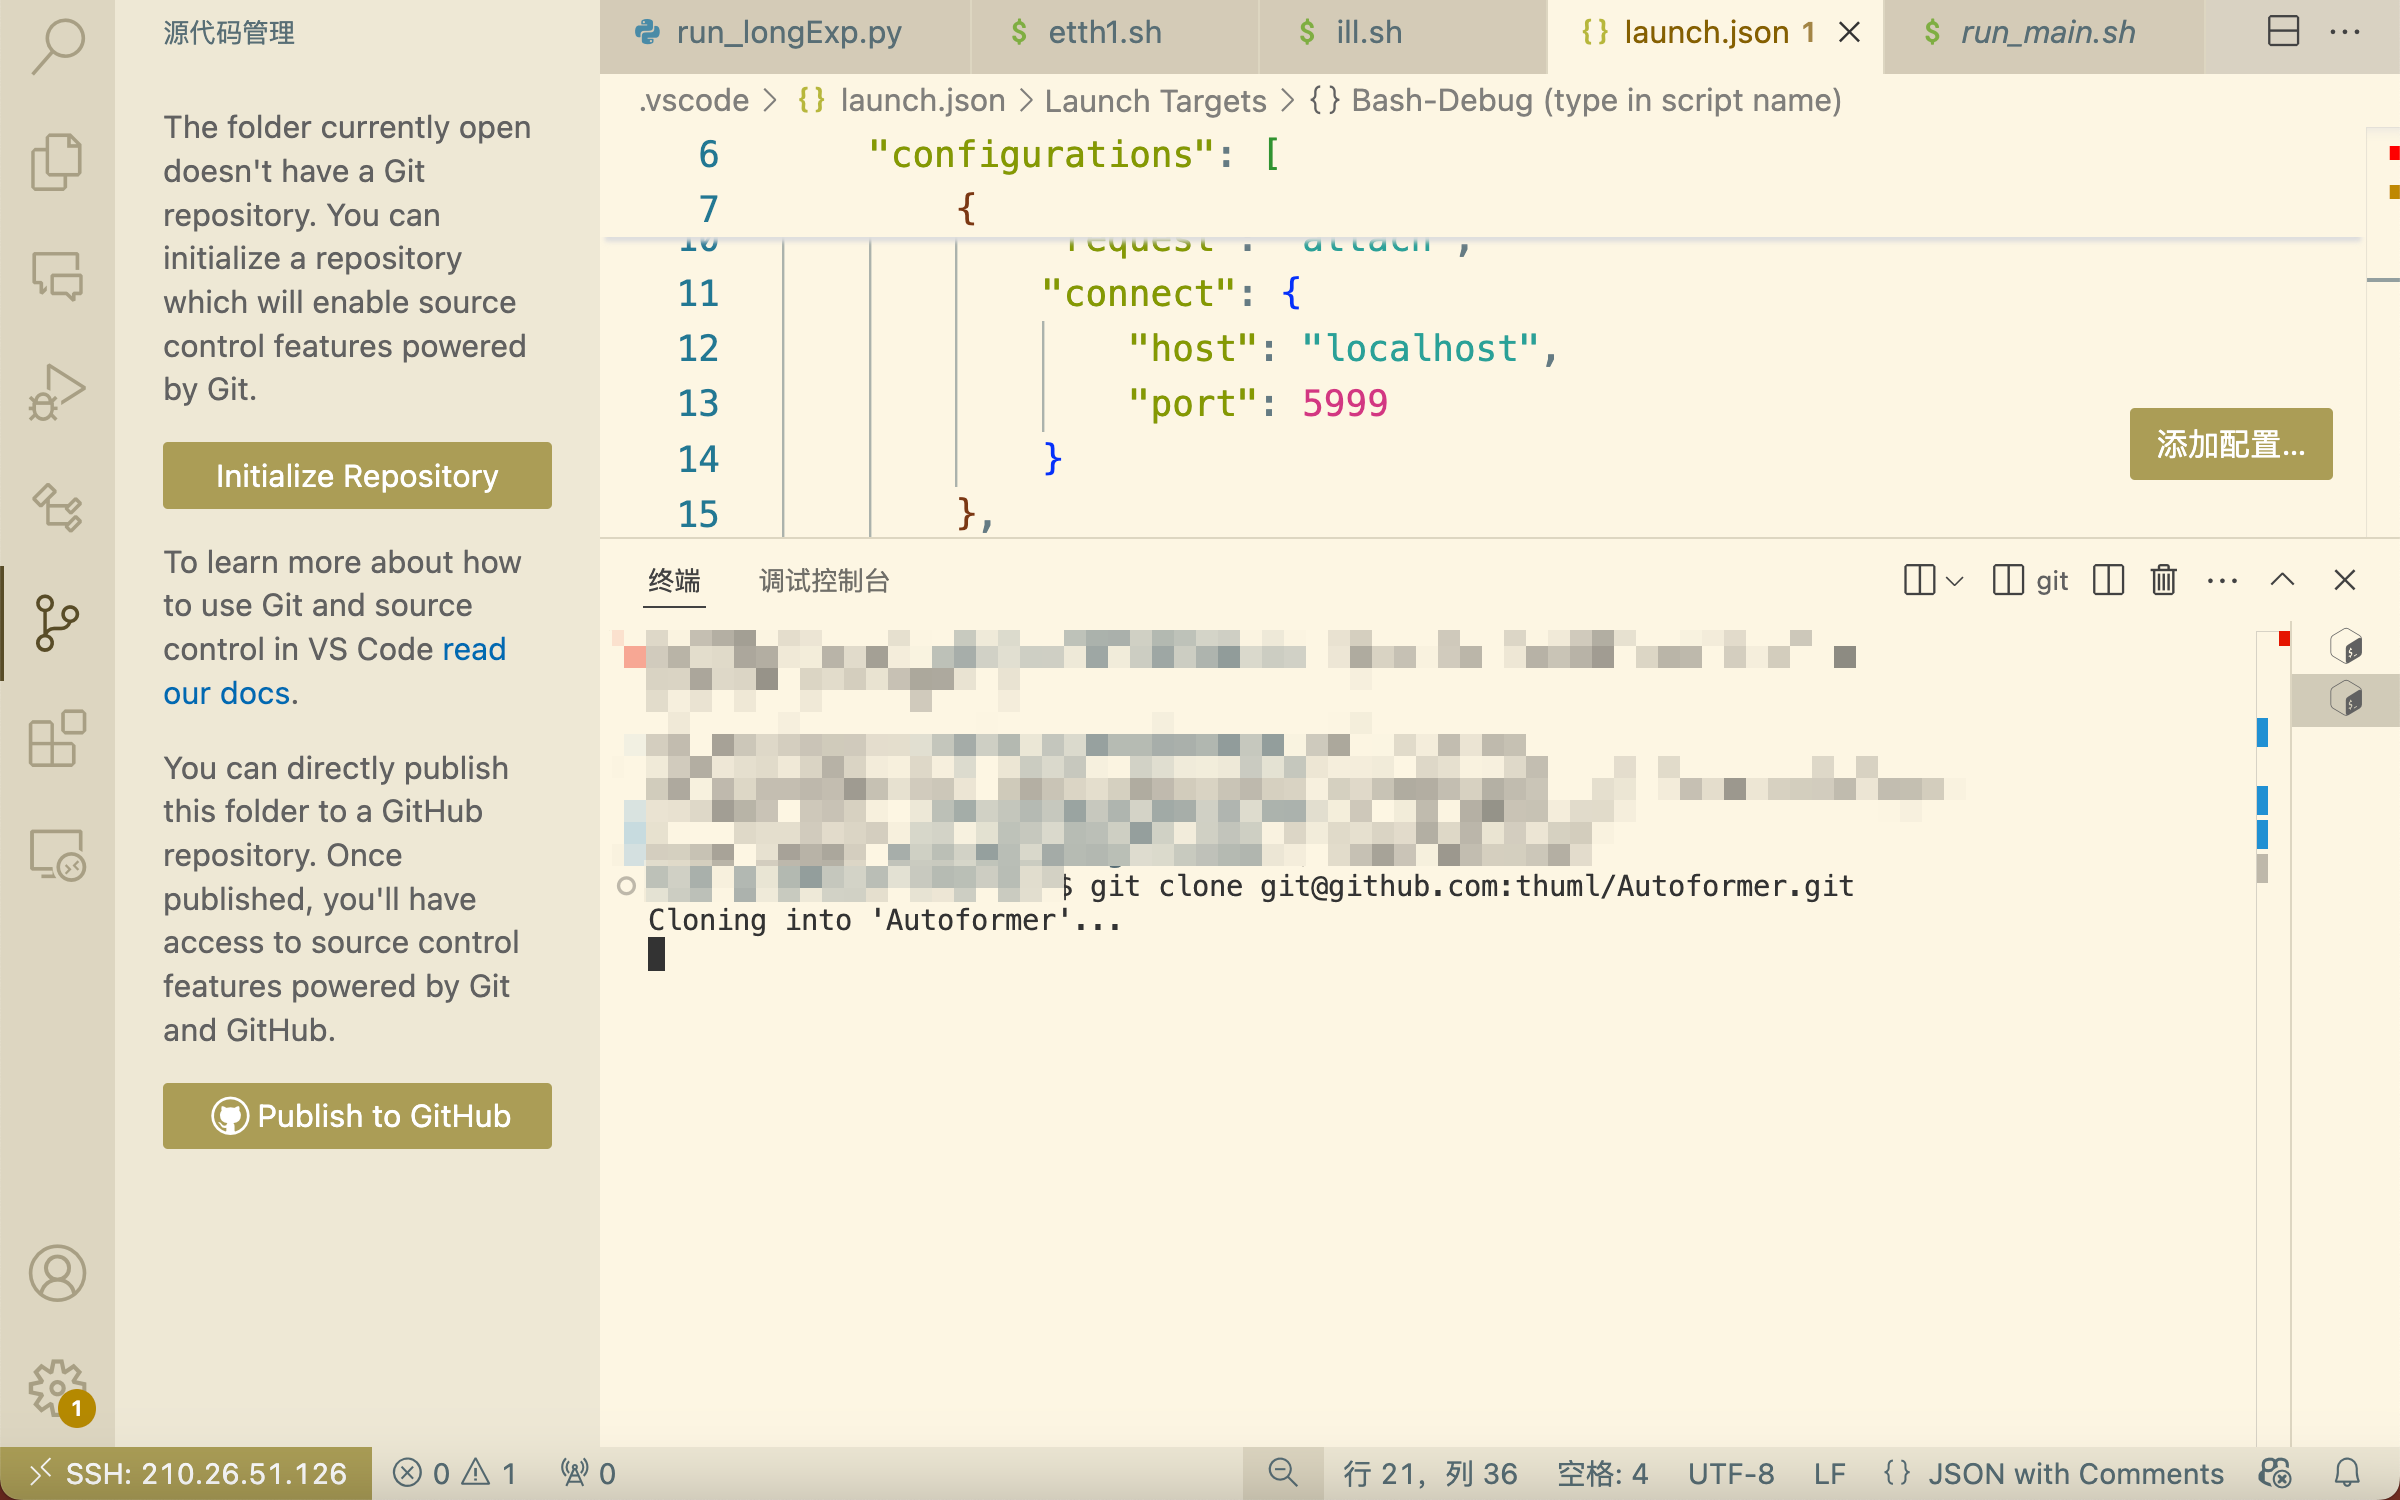
Task: Select the Source Control branch icon
Action: click(x=57, y=622)
